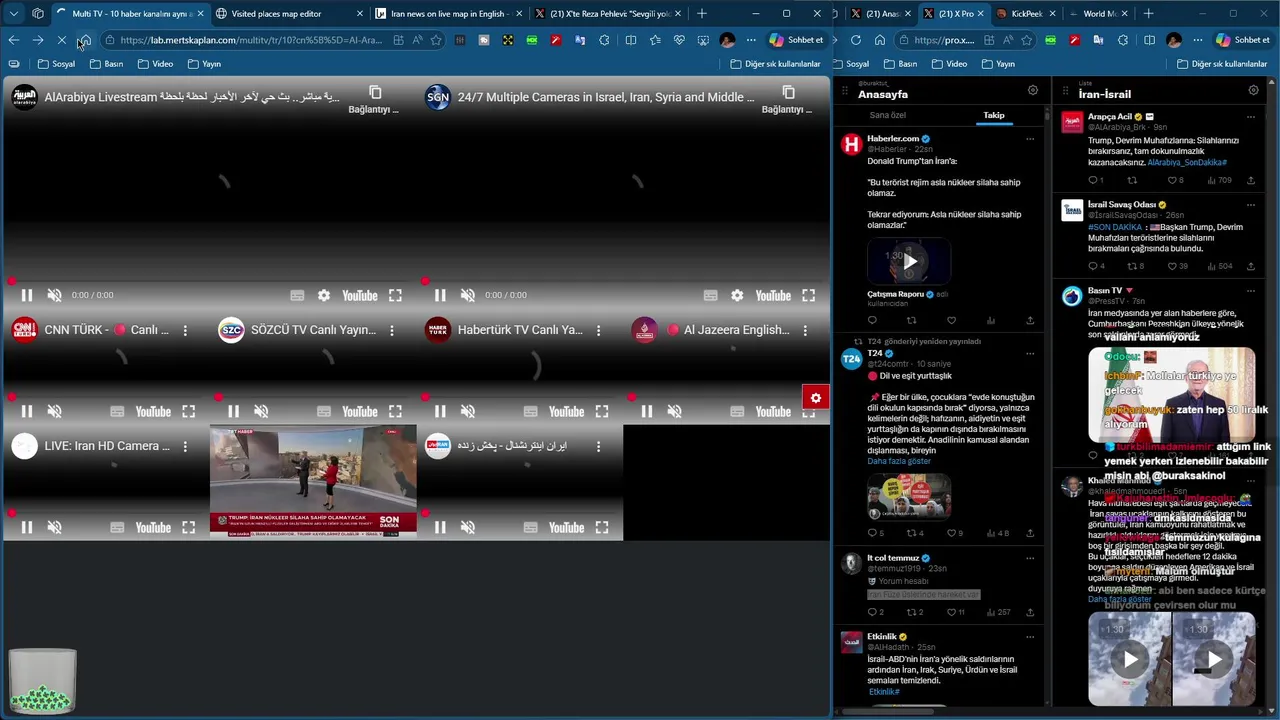
Task: Pause the 24/7 Multiple Cameras stream
Action: (440, 295)
